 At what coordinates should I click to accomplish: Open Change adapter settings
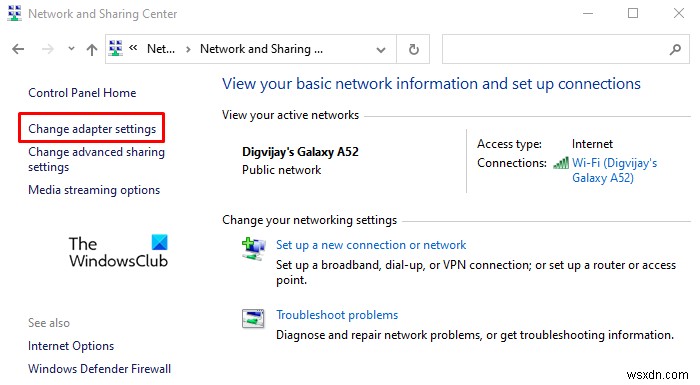pyautogui.click(x=92, y=129)
